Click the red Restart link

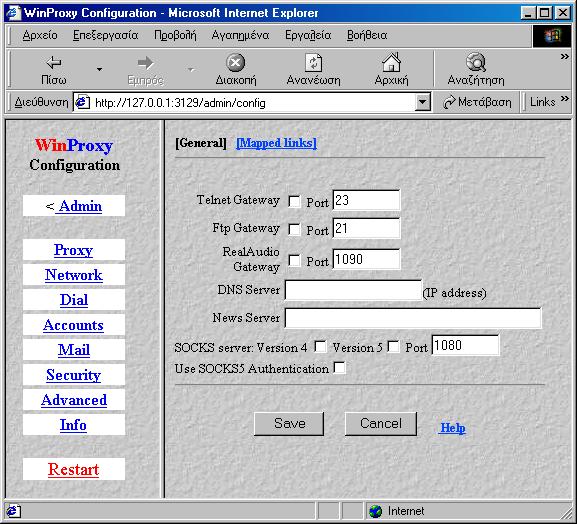[x=73, y=469]
